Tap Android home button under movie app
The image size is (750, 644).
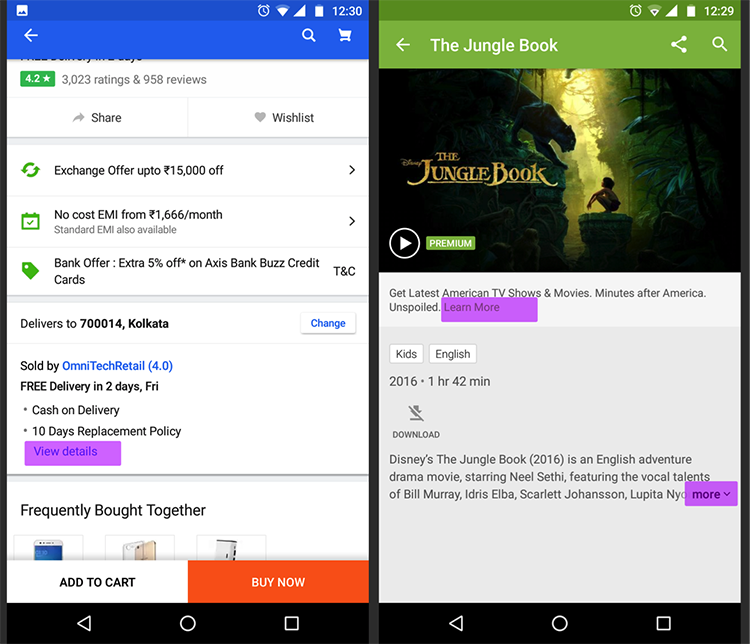pyautogui.click(x=560, y=623)
